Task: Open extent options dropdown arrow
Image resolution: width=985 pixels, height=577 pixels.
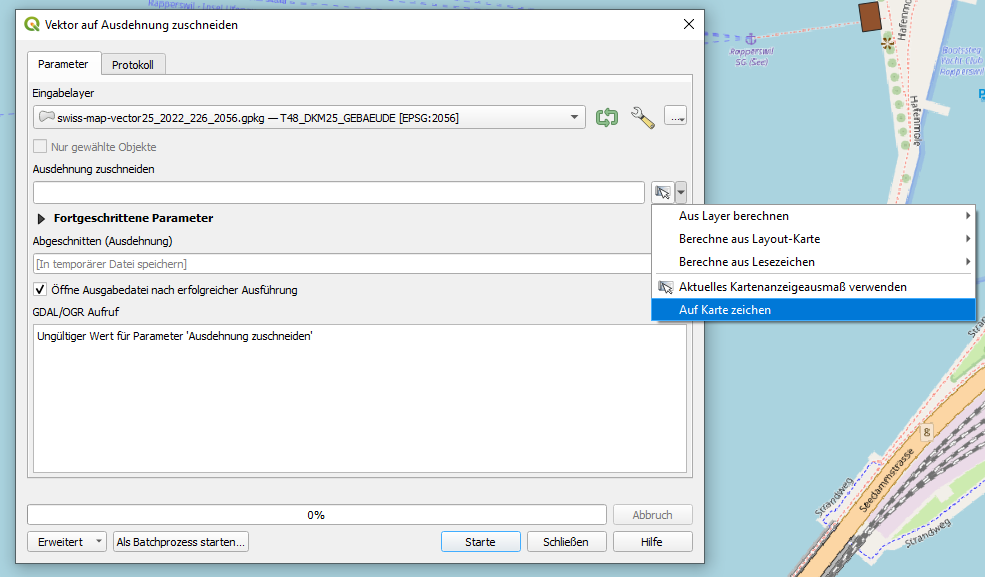Action: (x=682, y=192)
